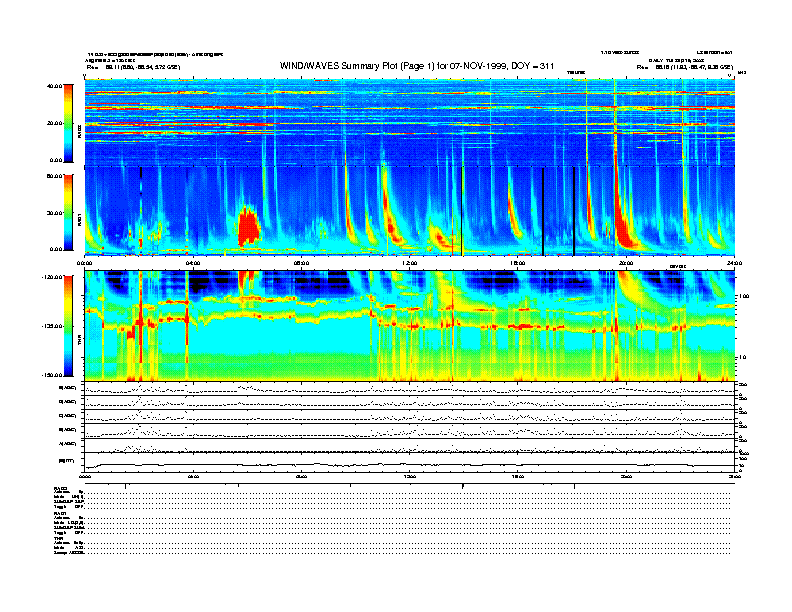
Task: Click the RAD2 color scale bar
Action: coord(68,123)
